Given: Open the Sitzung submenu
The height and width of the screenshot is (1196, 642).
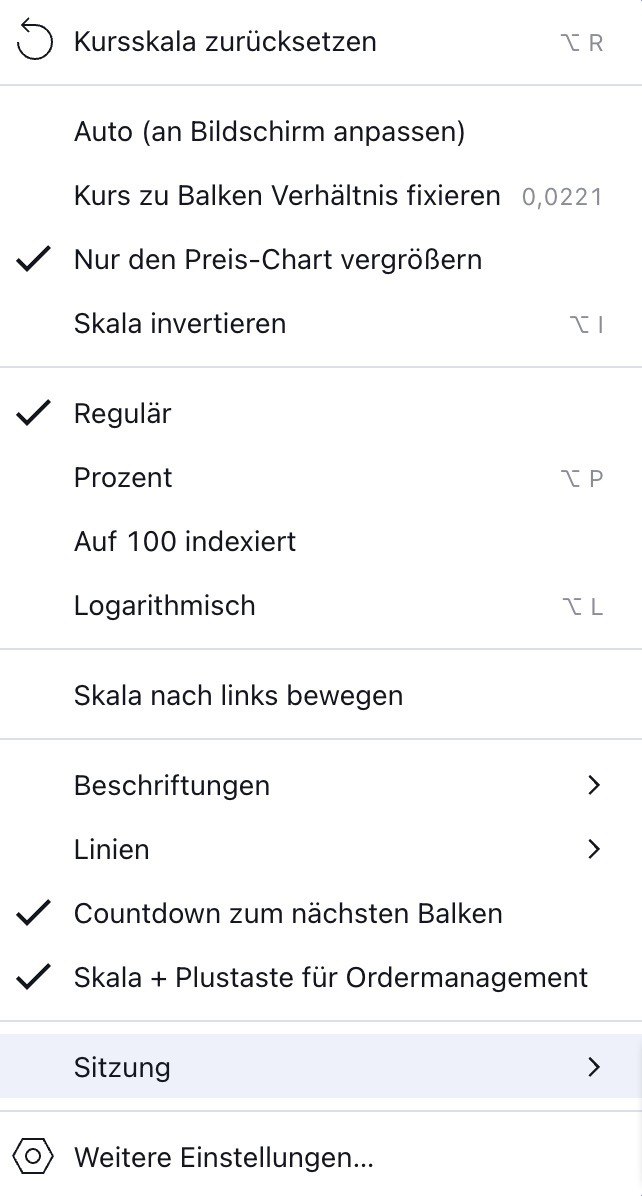Looking at the screenshot, I should (x=122, y=1067).
